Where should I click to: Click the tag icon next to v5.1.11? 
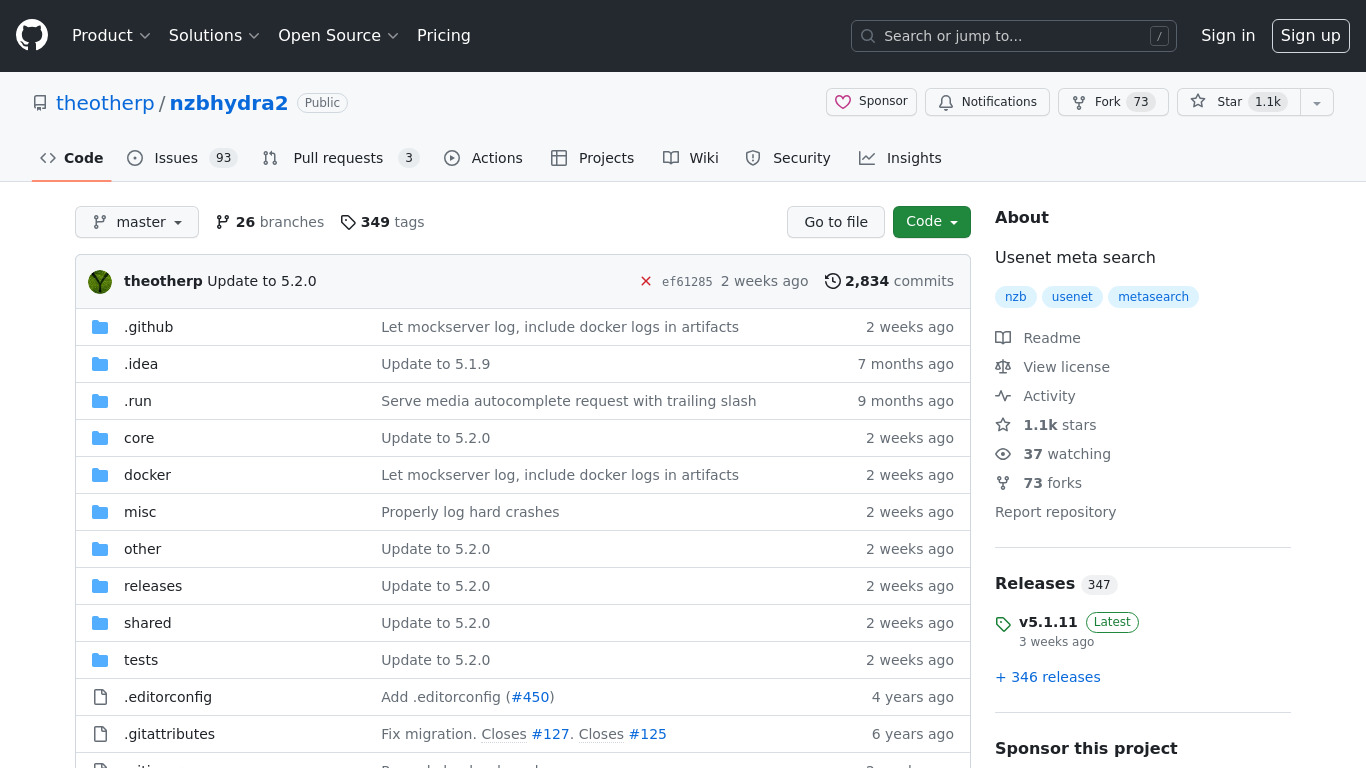click(1003, 624)
